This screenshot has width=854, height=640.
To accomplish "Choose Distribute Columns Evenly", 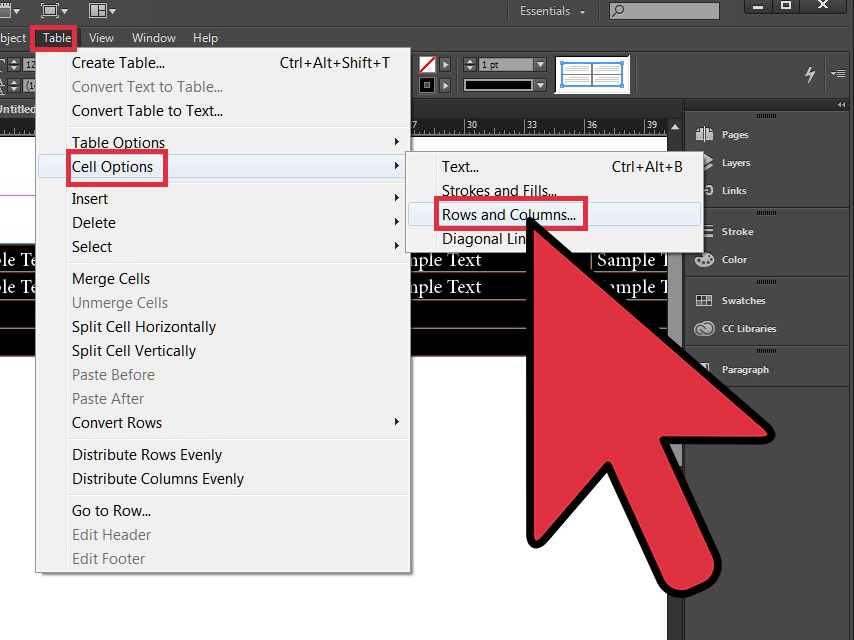I will coord(223,478).
